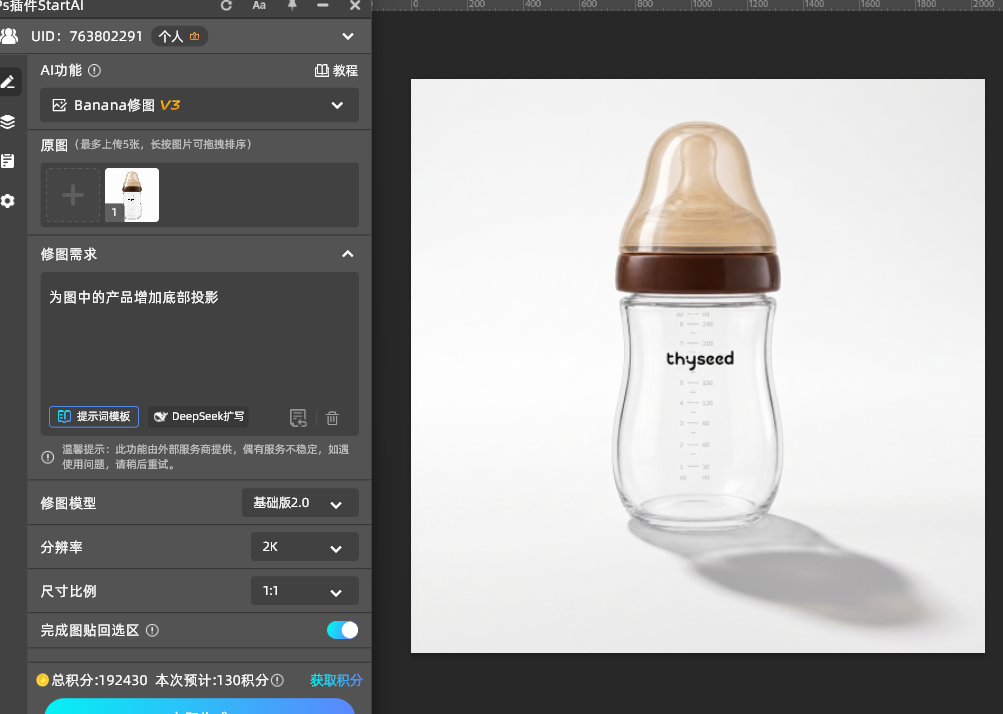Click the 总积分:192430 text
Viewport: 1003px width, 714px height.
click(99, 680)
